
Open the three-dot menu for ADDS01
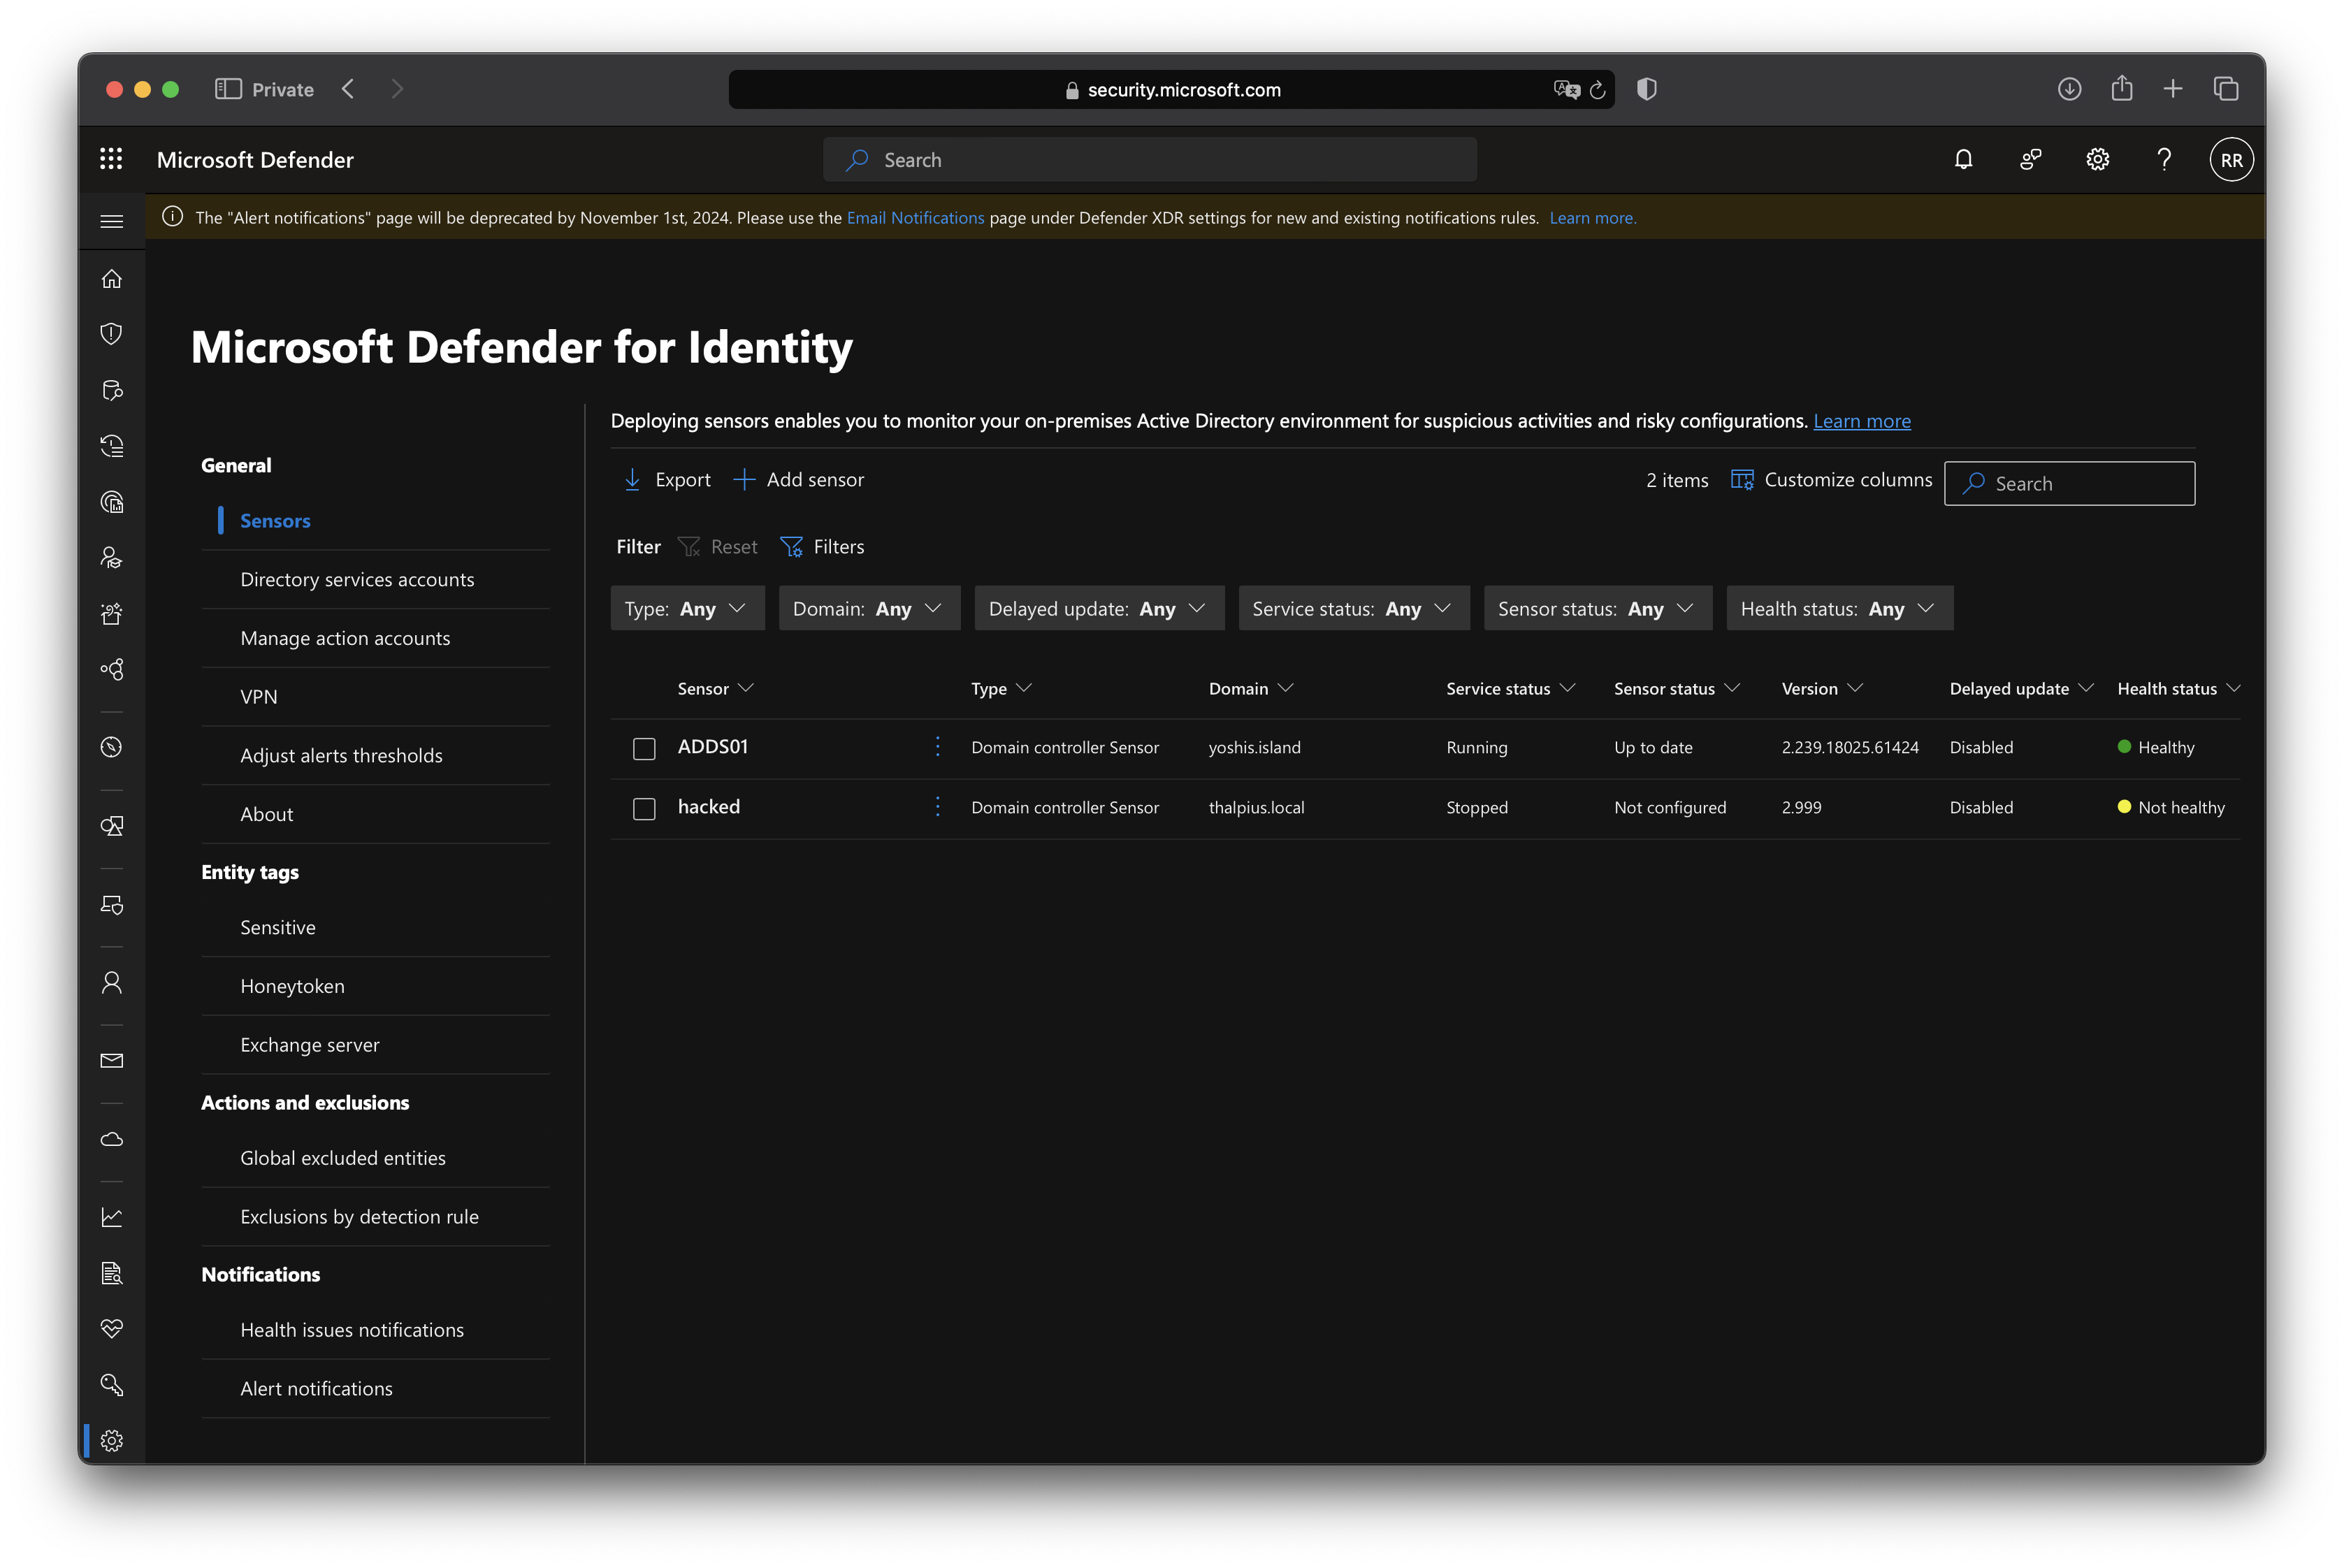[x=937, y=747]
